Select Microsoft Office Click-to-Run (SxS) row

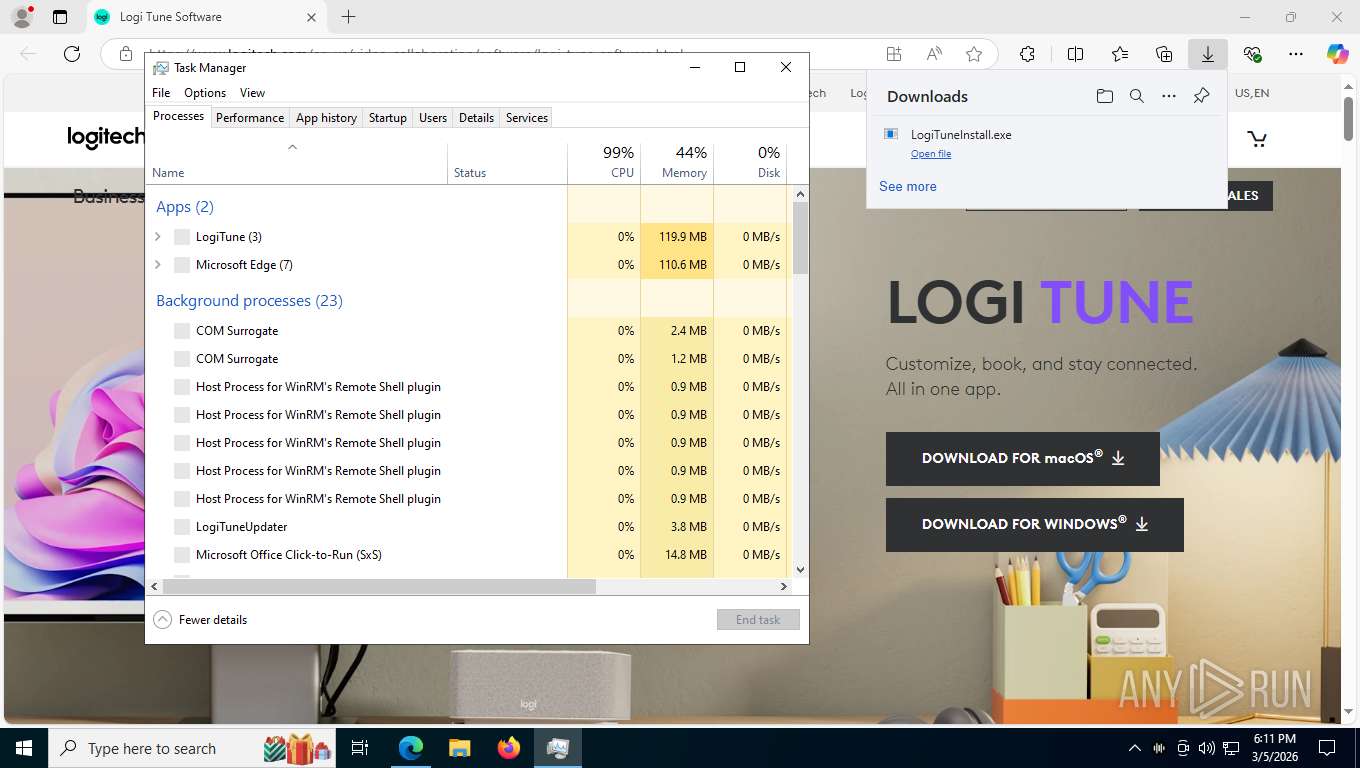[470, 555]
